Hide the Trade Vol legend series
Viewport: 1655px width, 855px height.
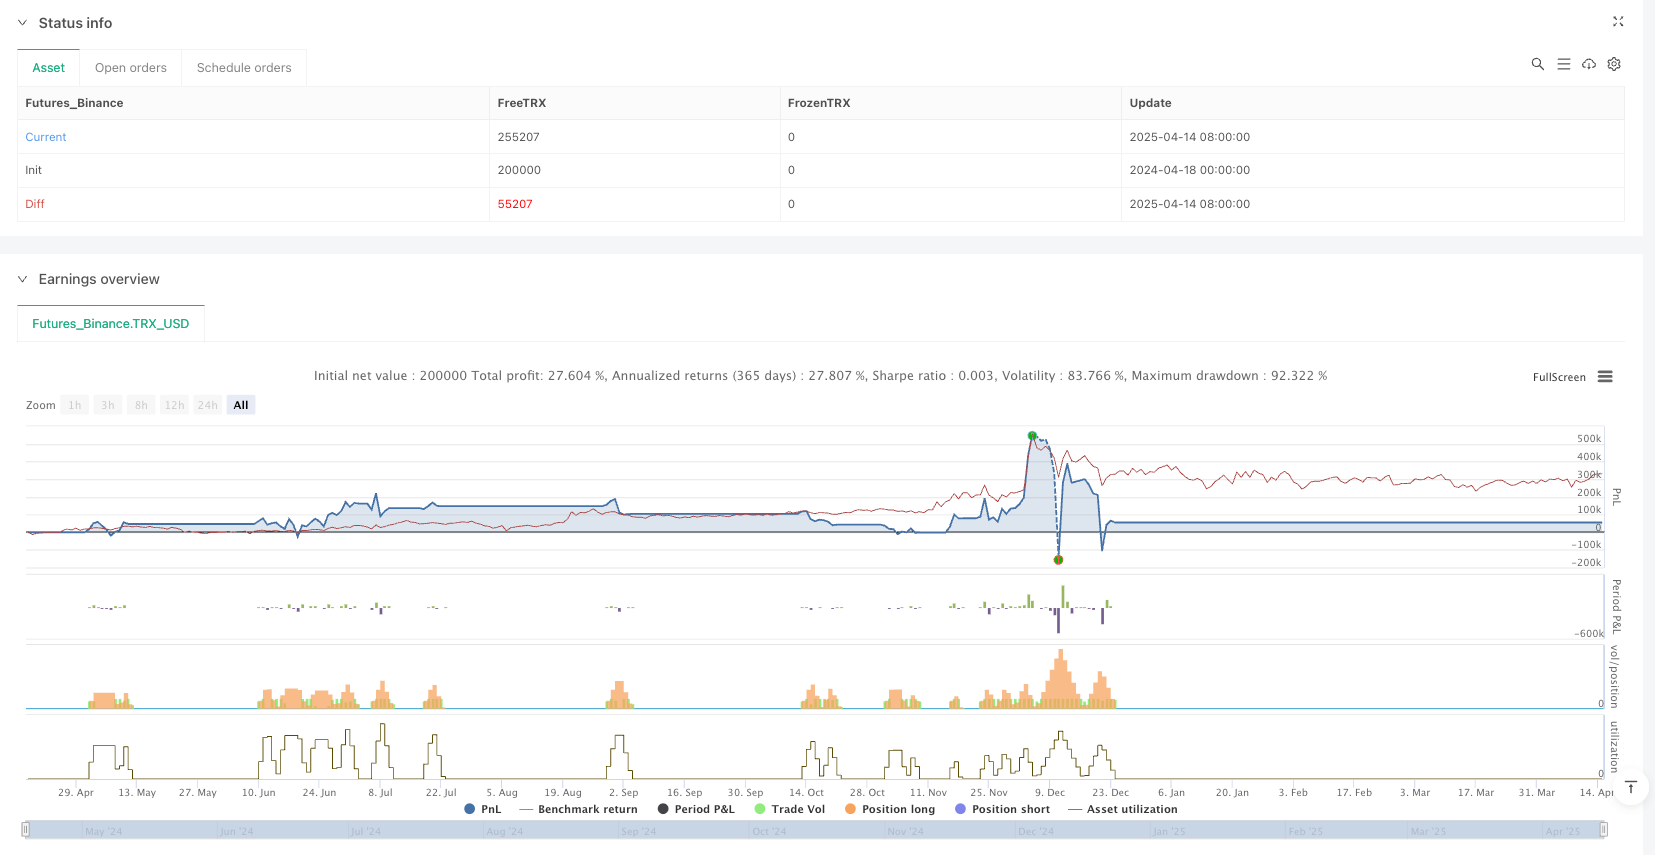pos(789,809)
